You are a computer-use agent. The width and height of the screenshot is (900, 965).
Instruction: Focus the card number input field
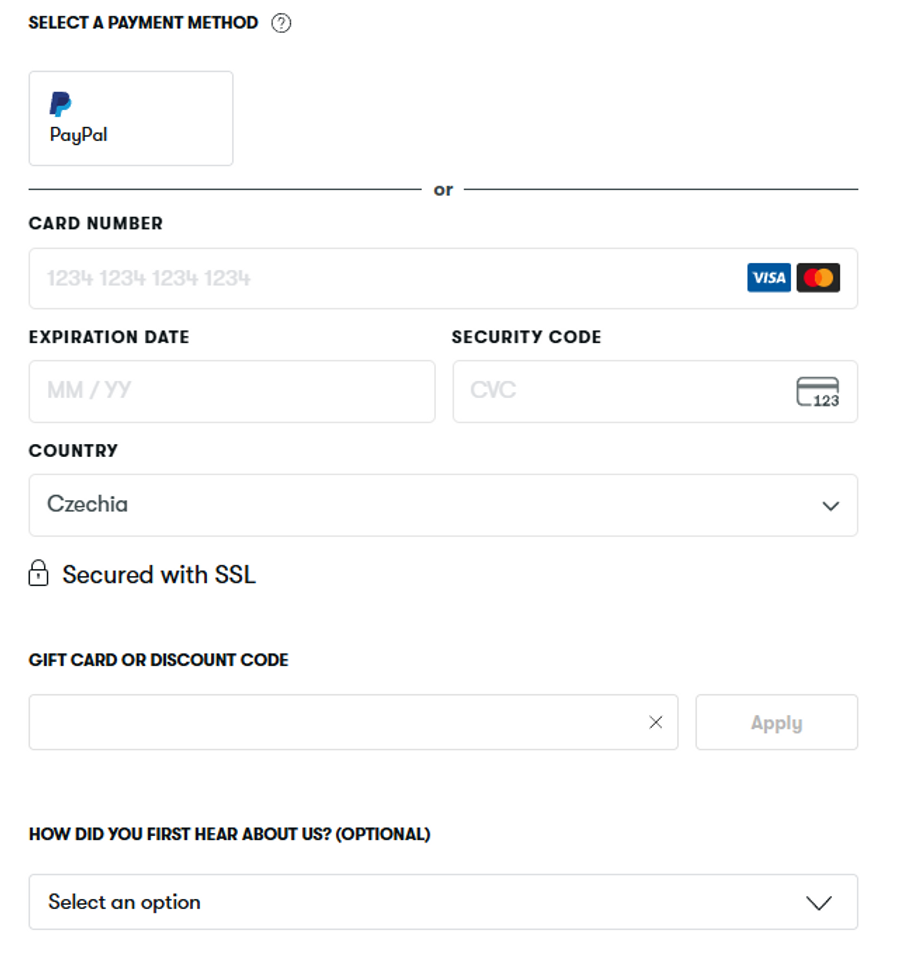coord(380,278)
